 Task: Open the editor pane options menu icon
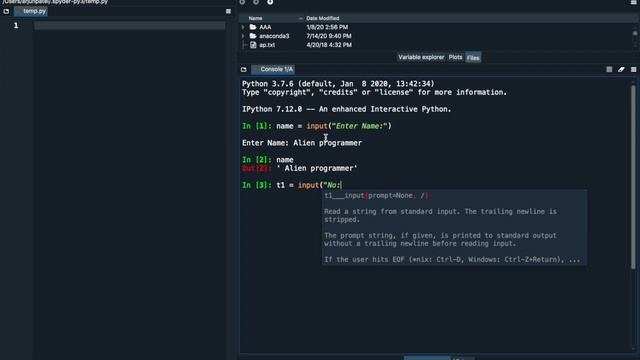228,11
